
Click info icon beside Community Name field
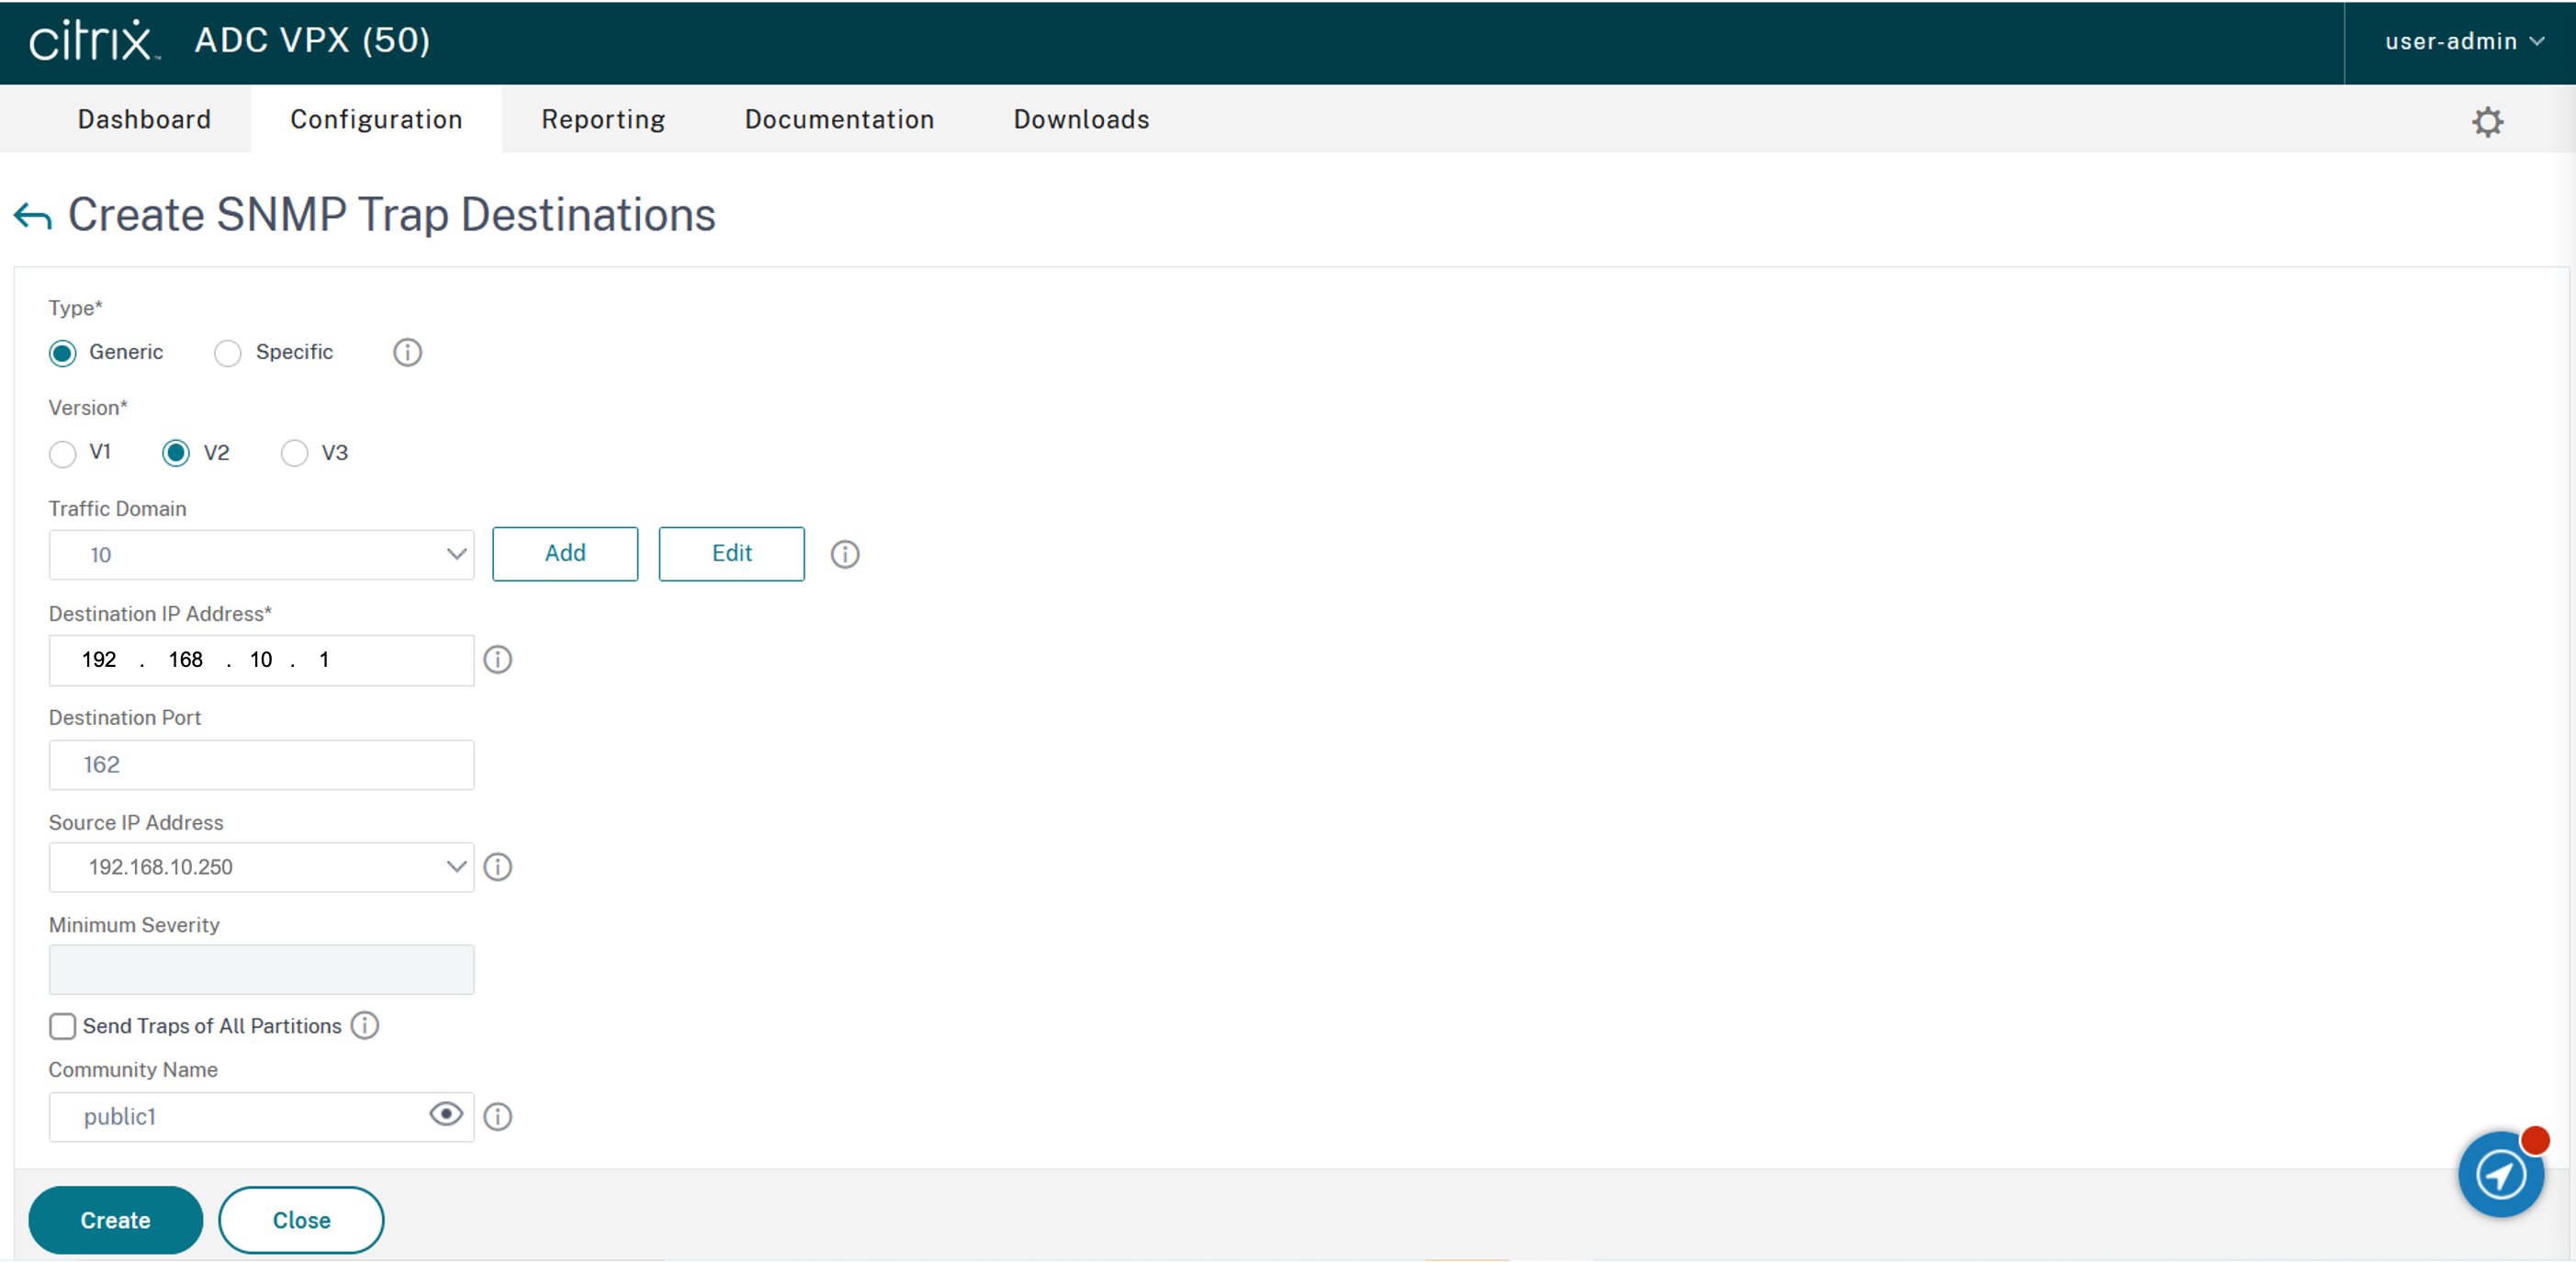click(x=497, y=1116)
